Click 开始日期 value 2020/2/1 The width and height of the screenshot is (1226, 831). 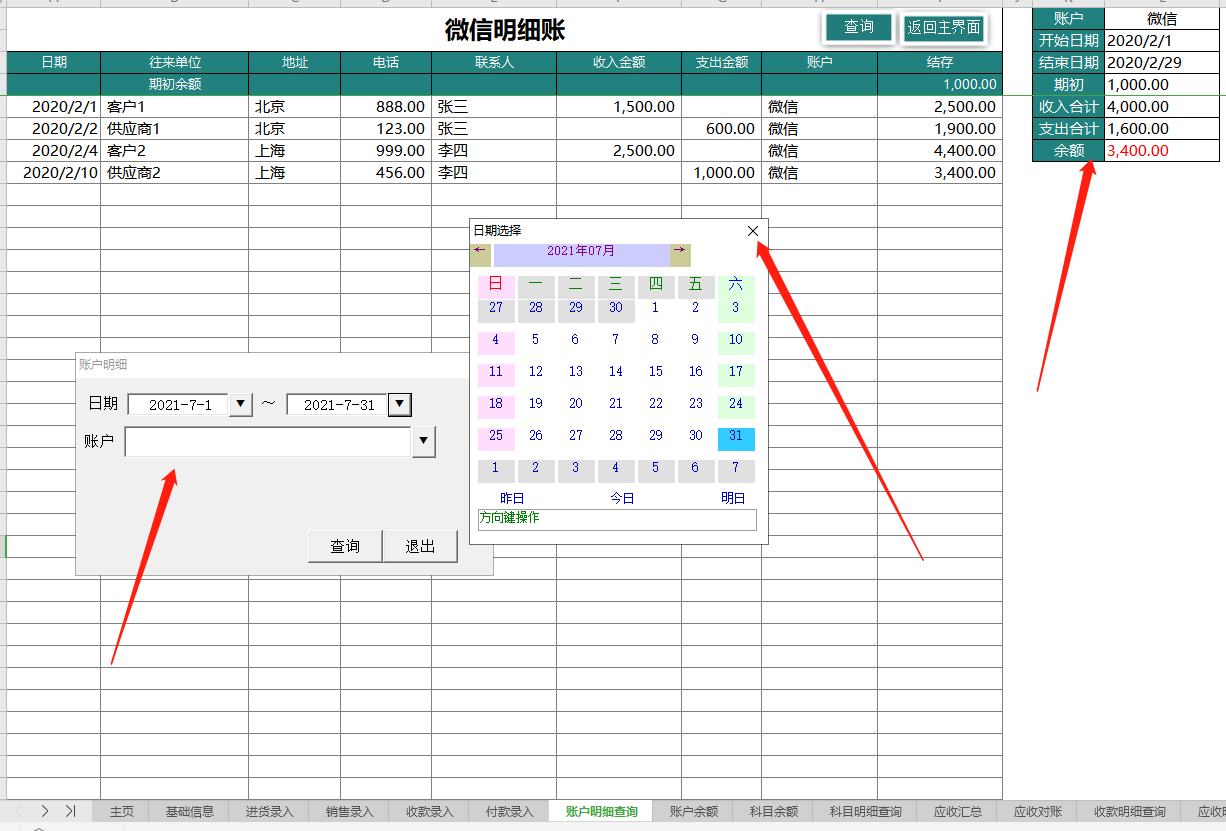1162,41
